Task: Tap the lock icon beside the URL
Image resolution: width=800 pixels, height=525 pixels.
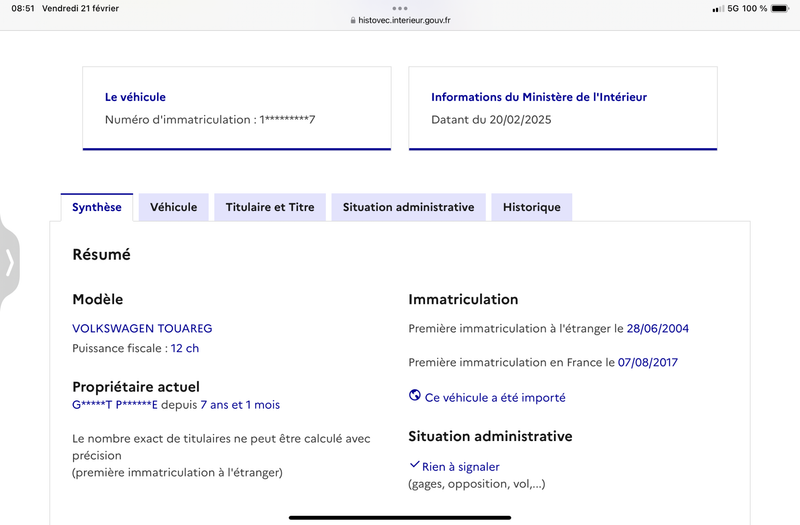Action: pyautogui.click(x=353, y=20)
